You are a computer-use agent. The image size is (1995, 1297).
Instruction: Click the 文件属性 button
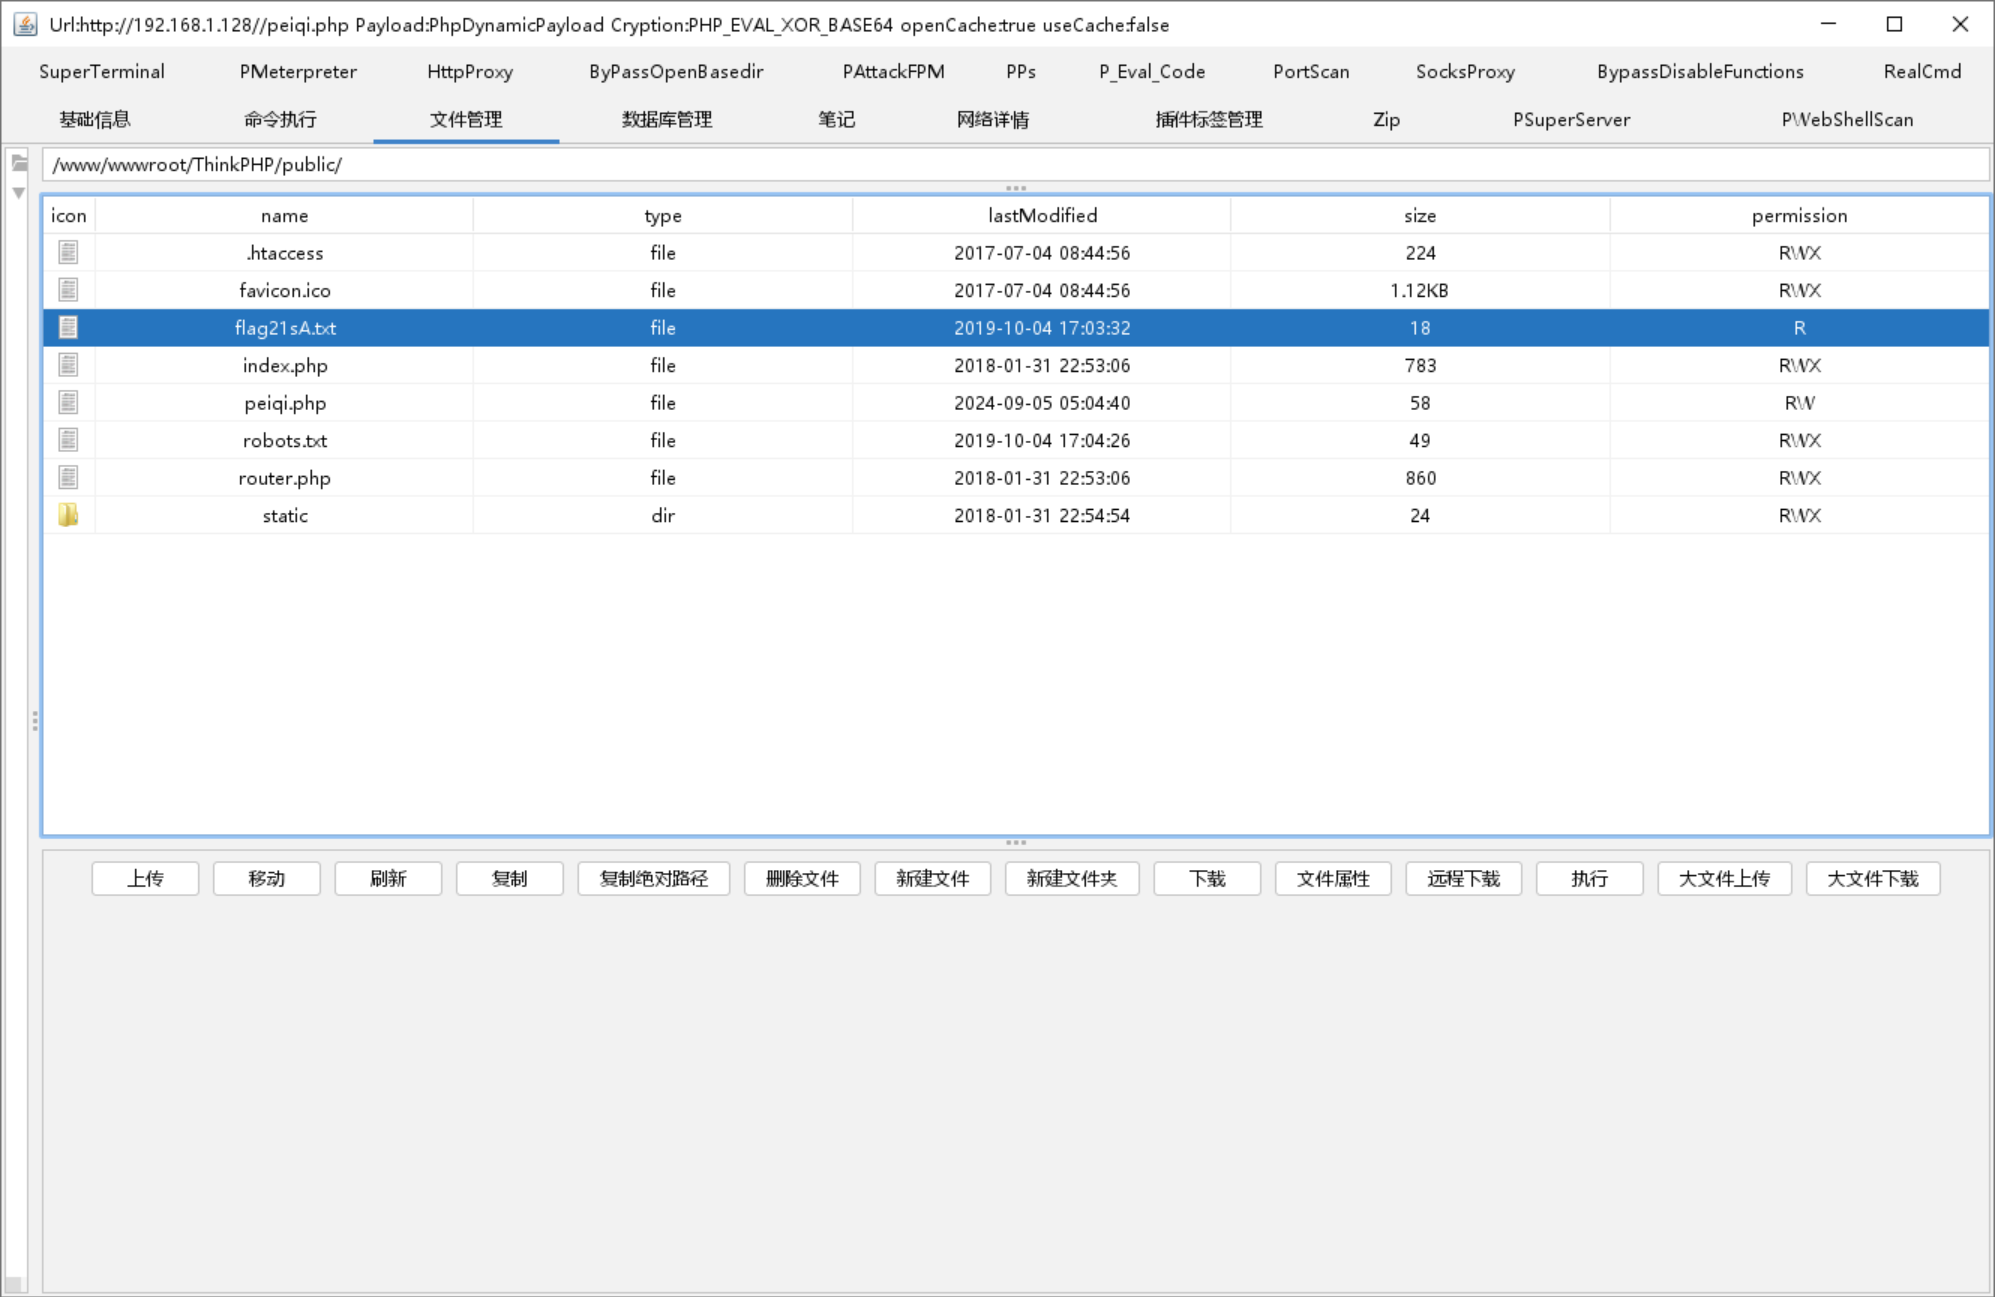click(1333, 879)
